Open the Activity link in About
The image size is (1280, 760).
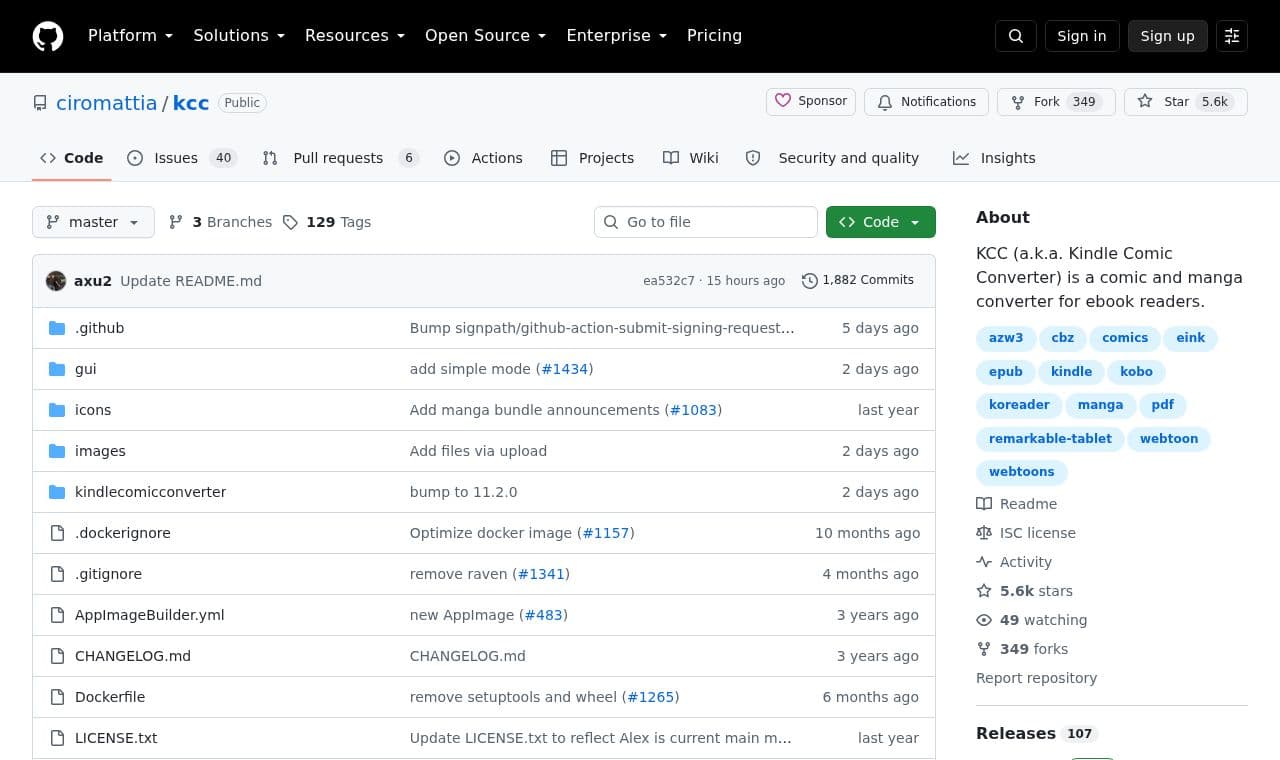(1014, 562)
